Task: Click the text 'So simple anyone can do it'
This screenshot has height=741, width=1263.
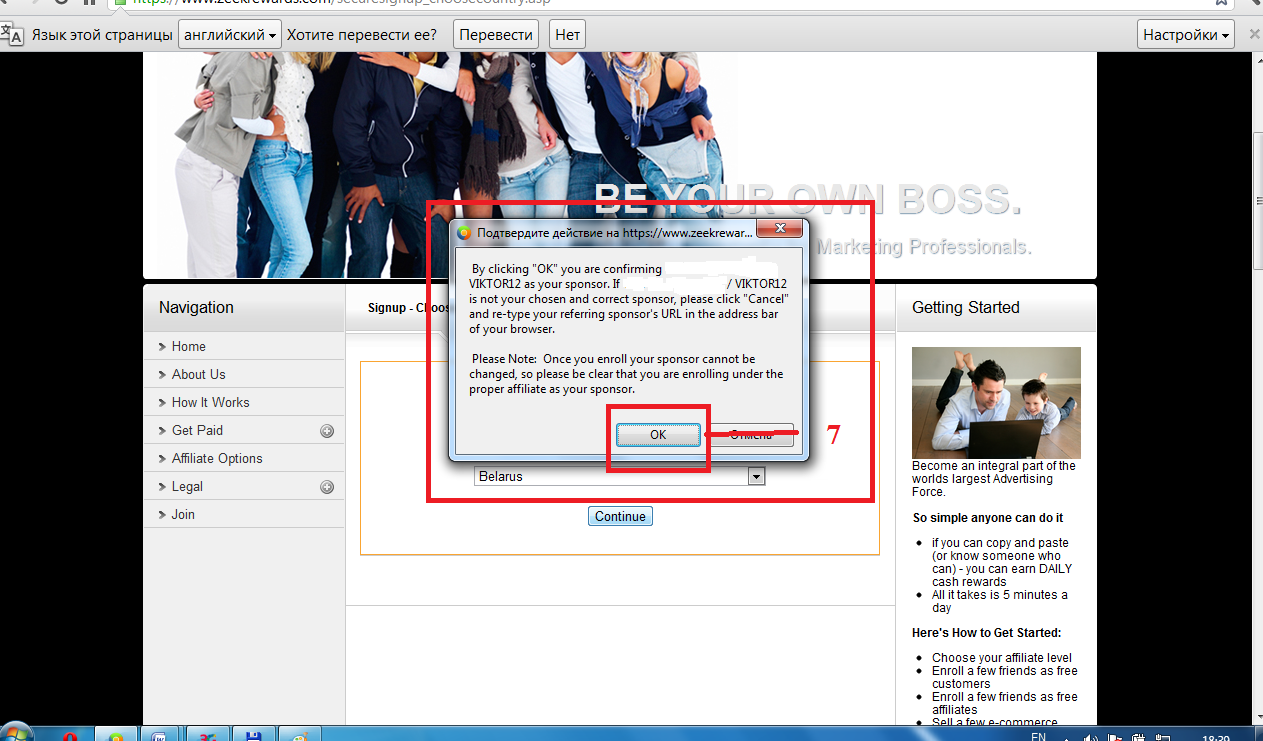Action: click(988, 518)
